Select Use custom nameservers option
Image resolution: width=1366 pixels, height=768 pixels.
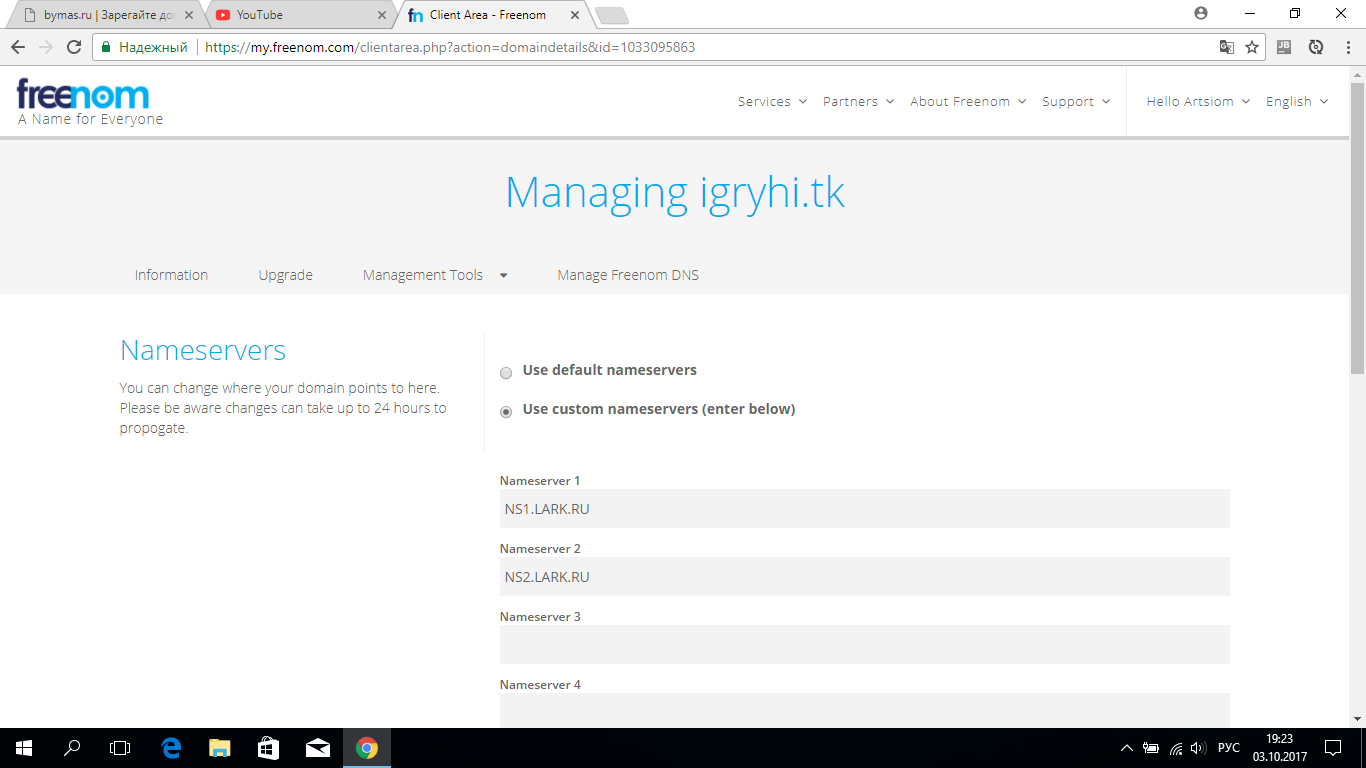[506, 412]
